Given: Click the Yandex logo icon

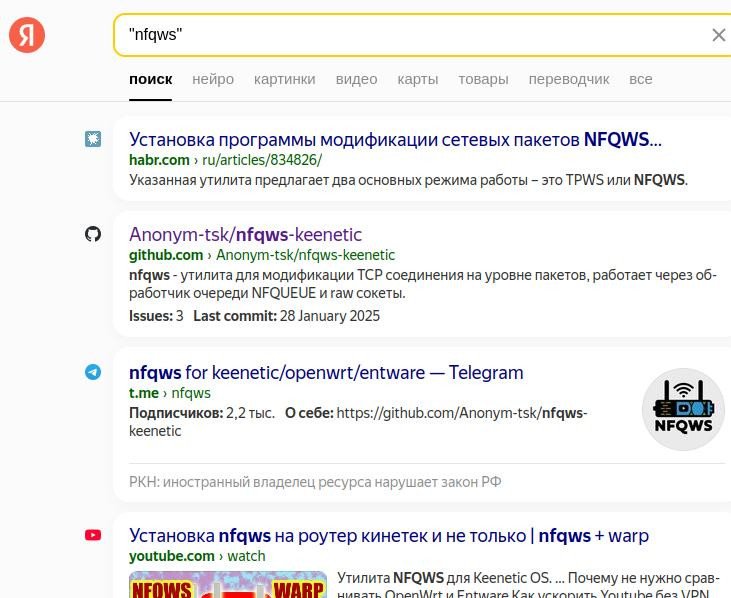Looking at the screenshot, I should point(27,35).
